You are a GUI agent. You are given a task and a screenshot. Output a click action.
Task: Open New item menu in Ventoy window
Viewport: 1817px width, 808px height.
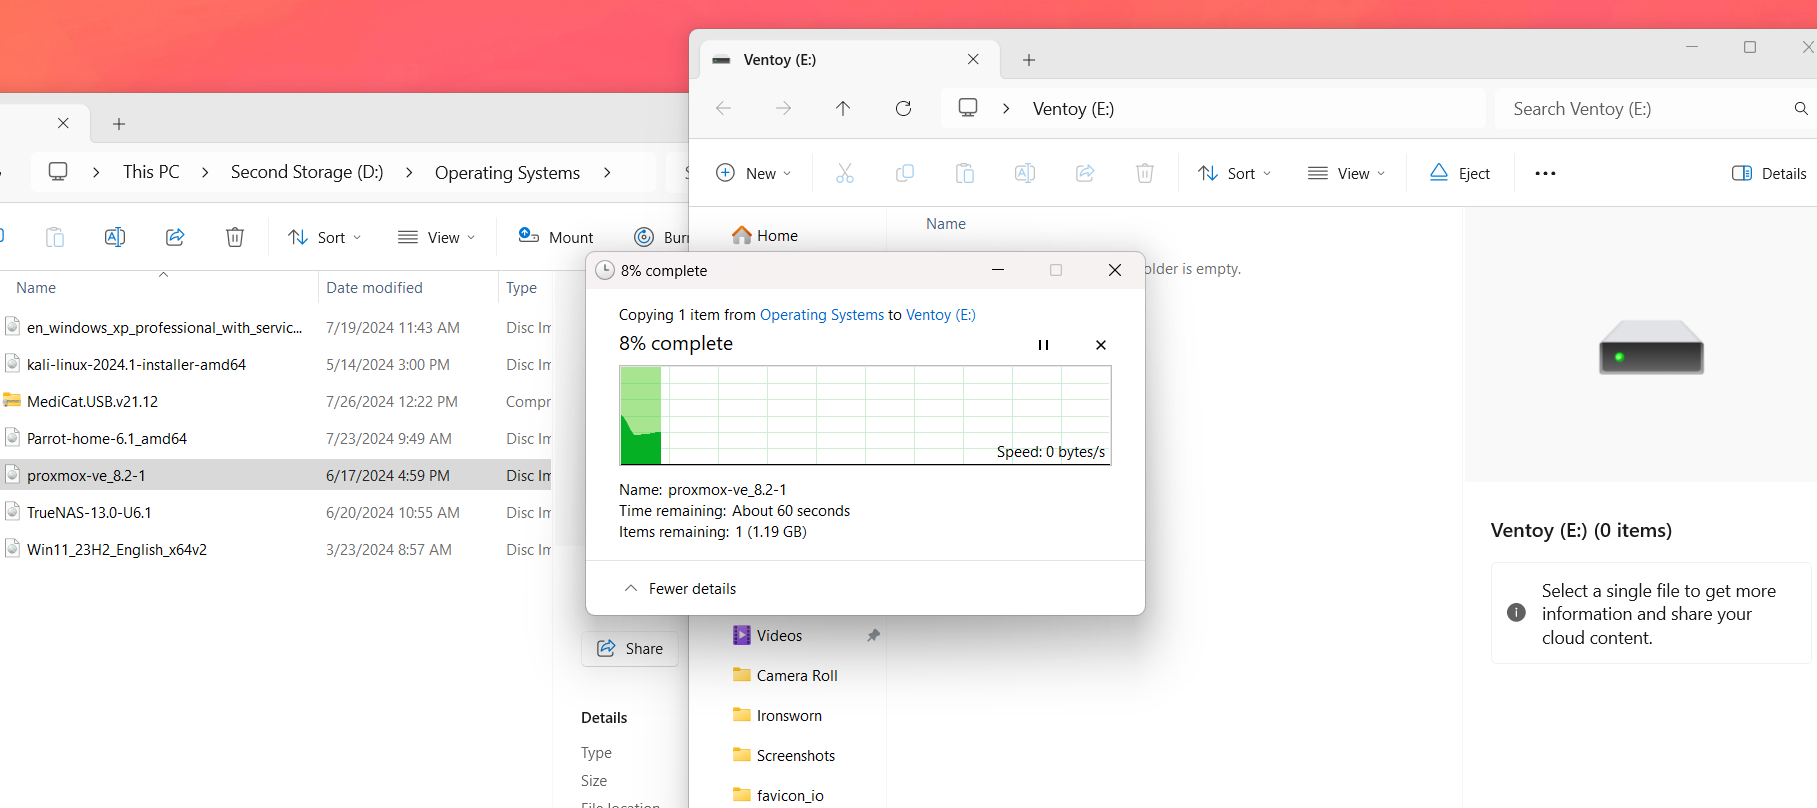[754, 173]
